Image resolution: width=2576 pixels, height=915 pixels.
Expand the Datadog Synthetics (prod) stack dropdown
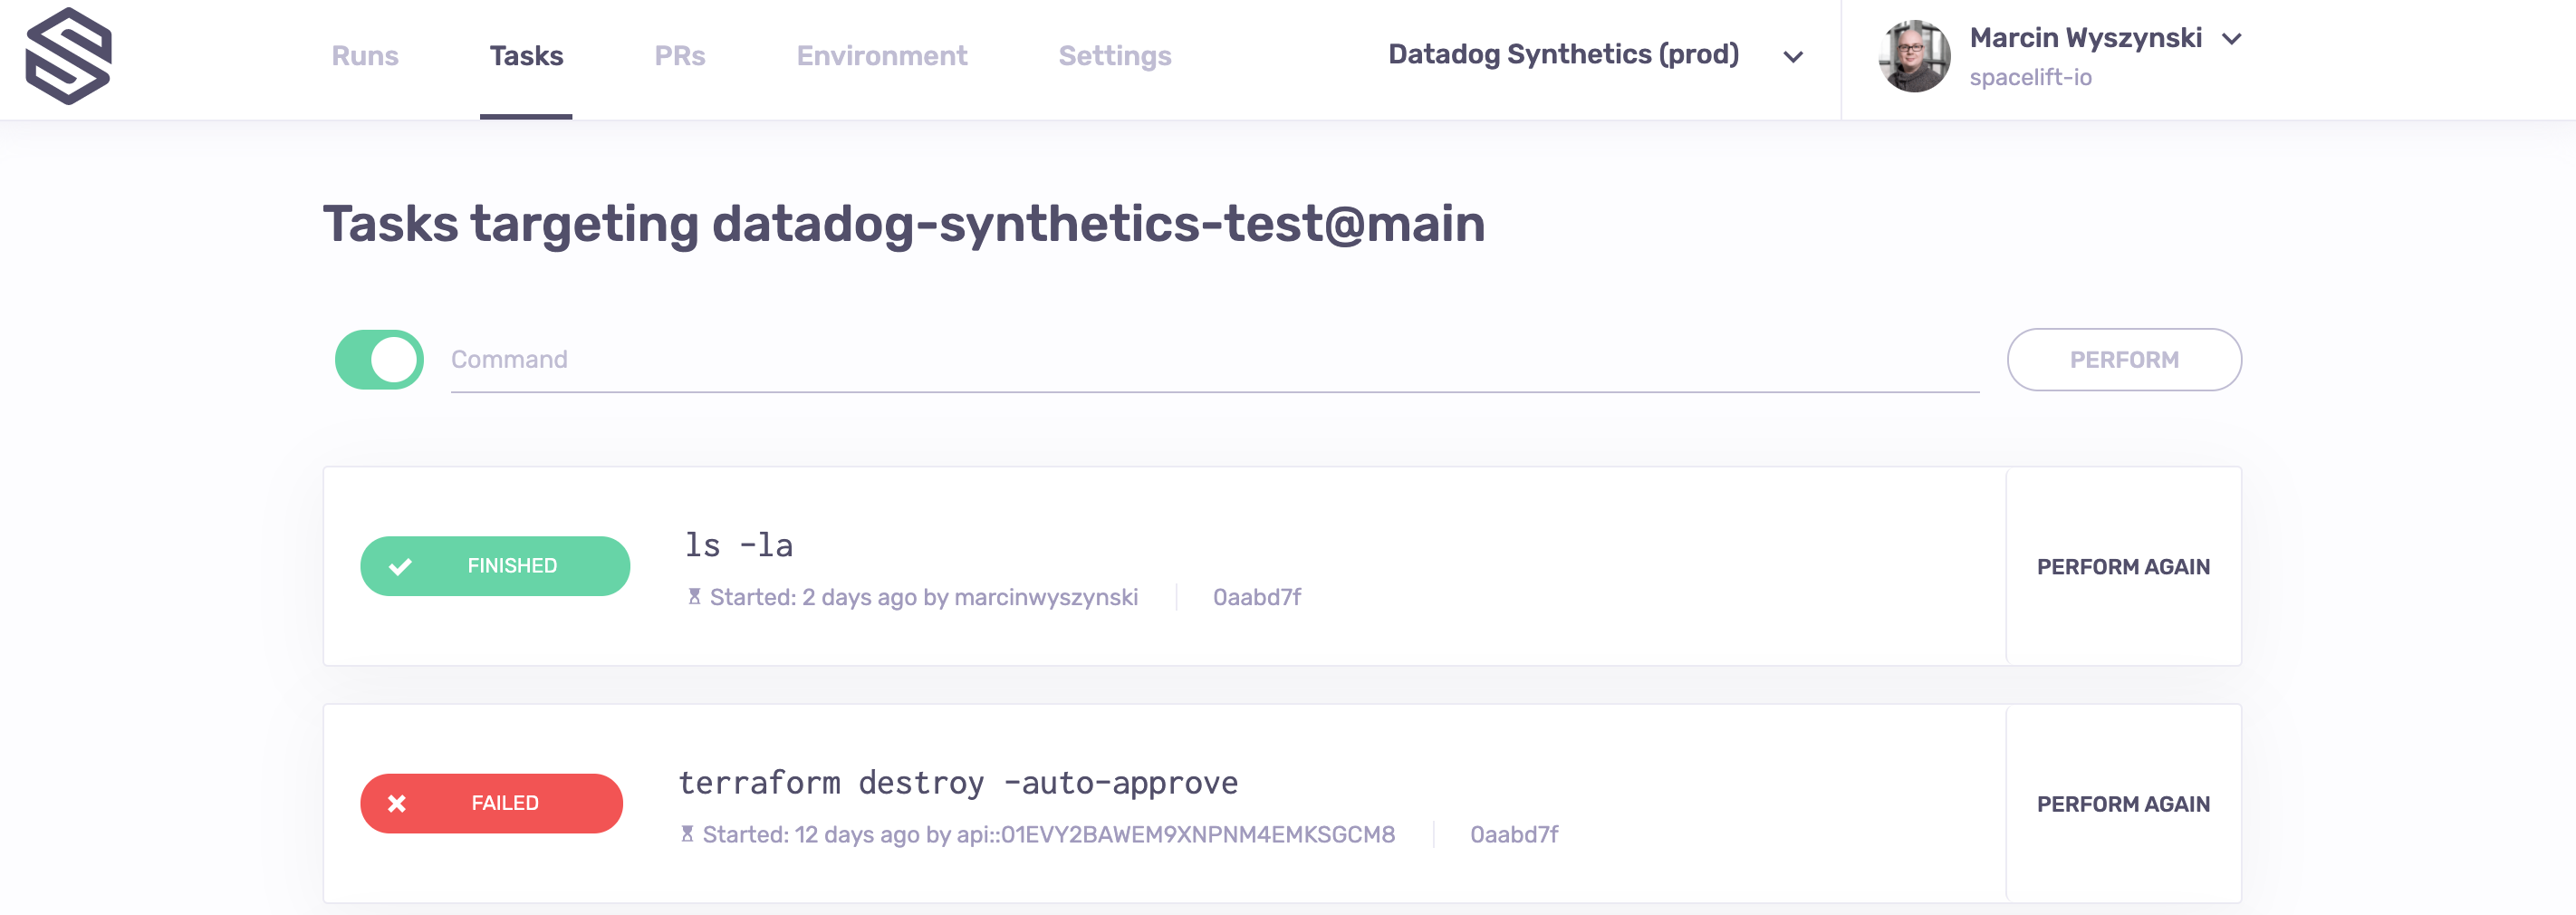(x=1793, y=57)
